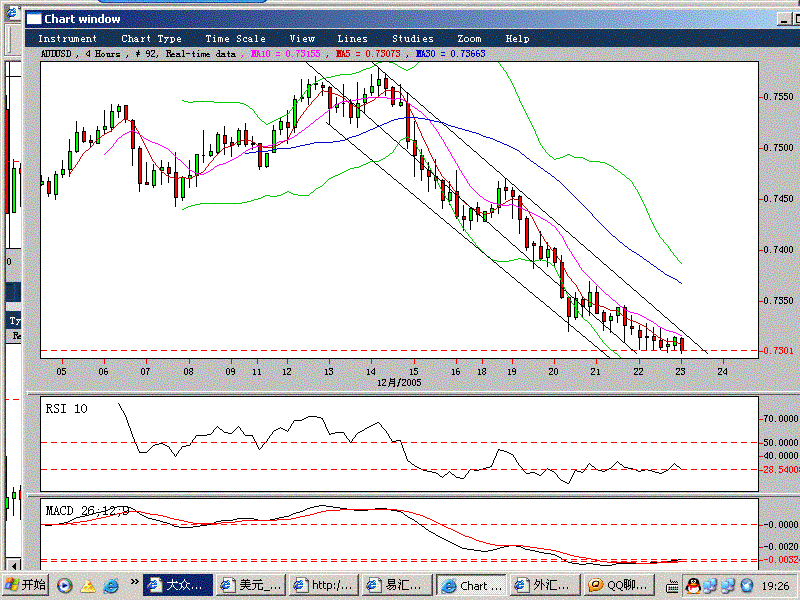800x600 pixels.
Task: Click date 23 on the time axis
Action: 680,371
